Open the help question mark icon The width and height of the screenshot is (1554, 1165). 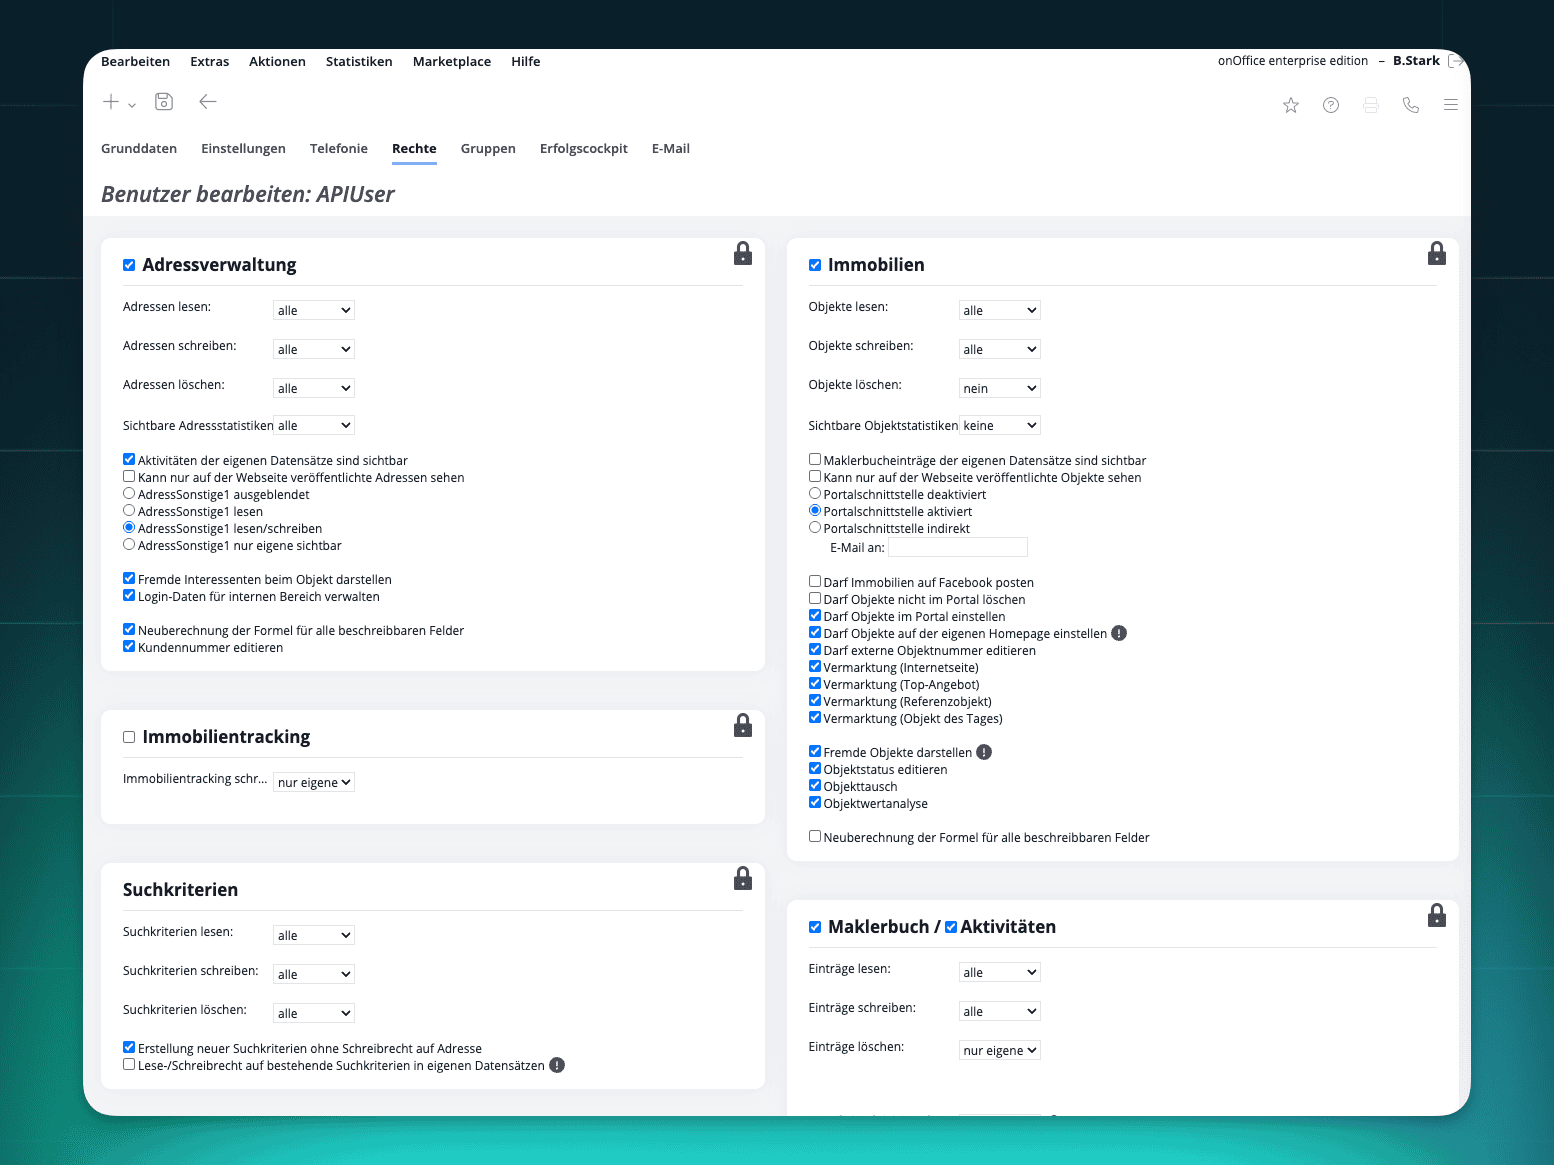[x=1331, y=105]
